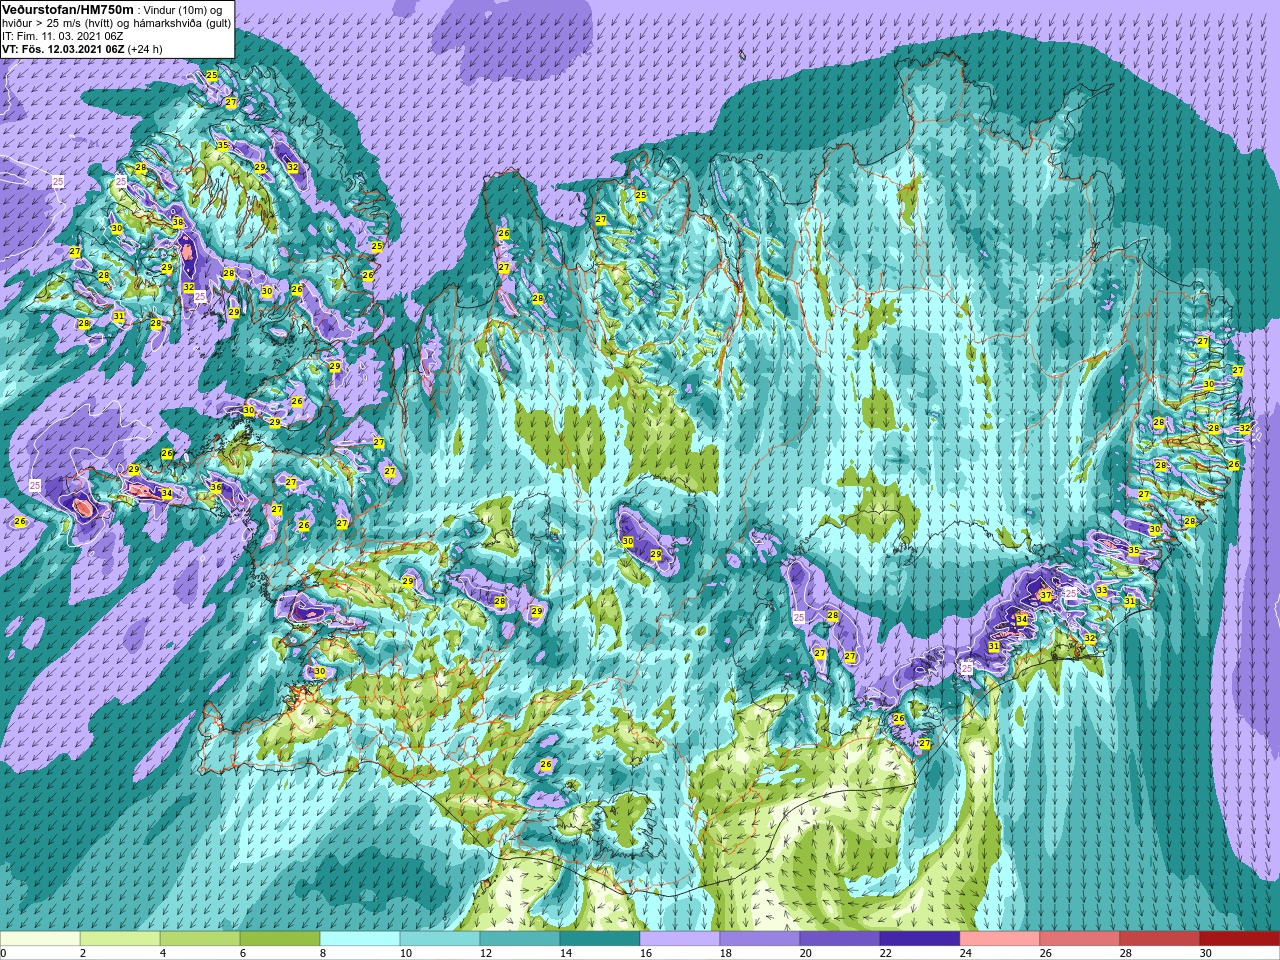This screenshot has height=960, width=1280.
Task: Click the legend color between 26 and 28
Action: tap(1080, 939)
